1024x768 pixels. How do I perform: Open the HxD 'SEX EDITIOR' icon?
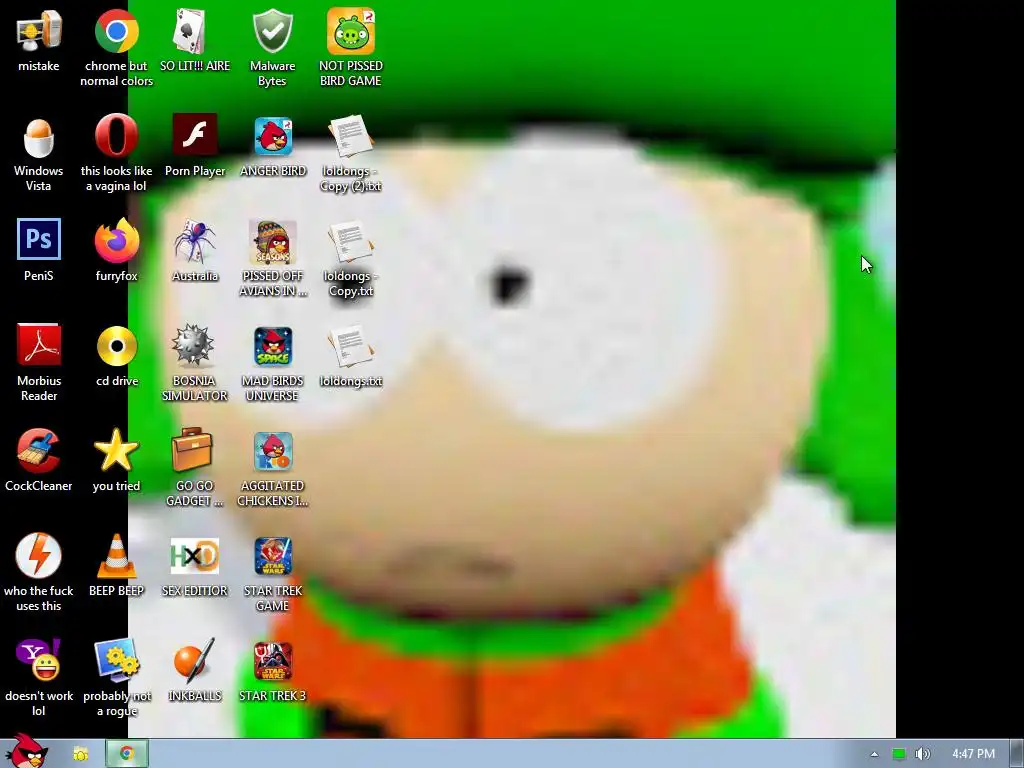[195, 556]
